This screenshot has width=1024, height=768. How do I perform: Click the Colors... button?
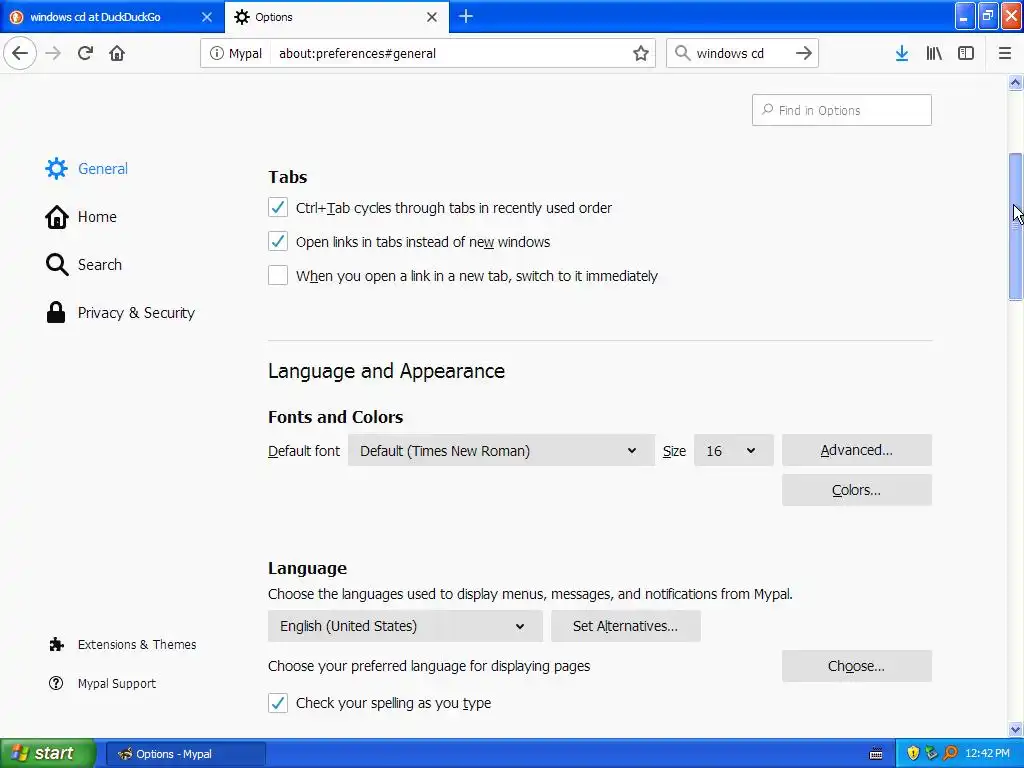(856, 490)
